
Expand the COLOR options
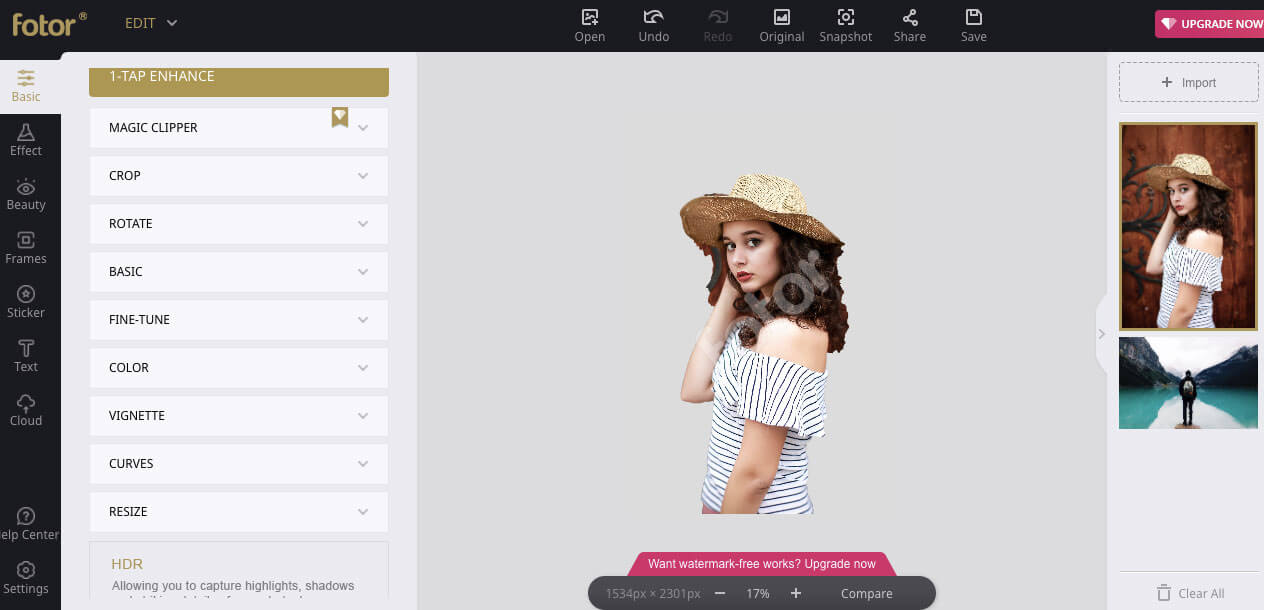(238, 367)
